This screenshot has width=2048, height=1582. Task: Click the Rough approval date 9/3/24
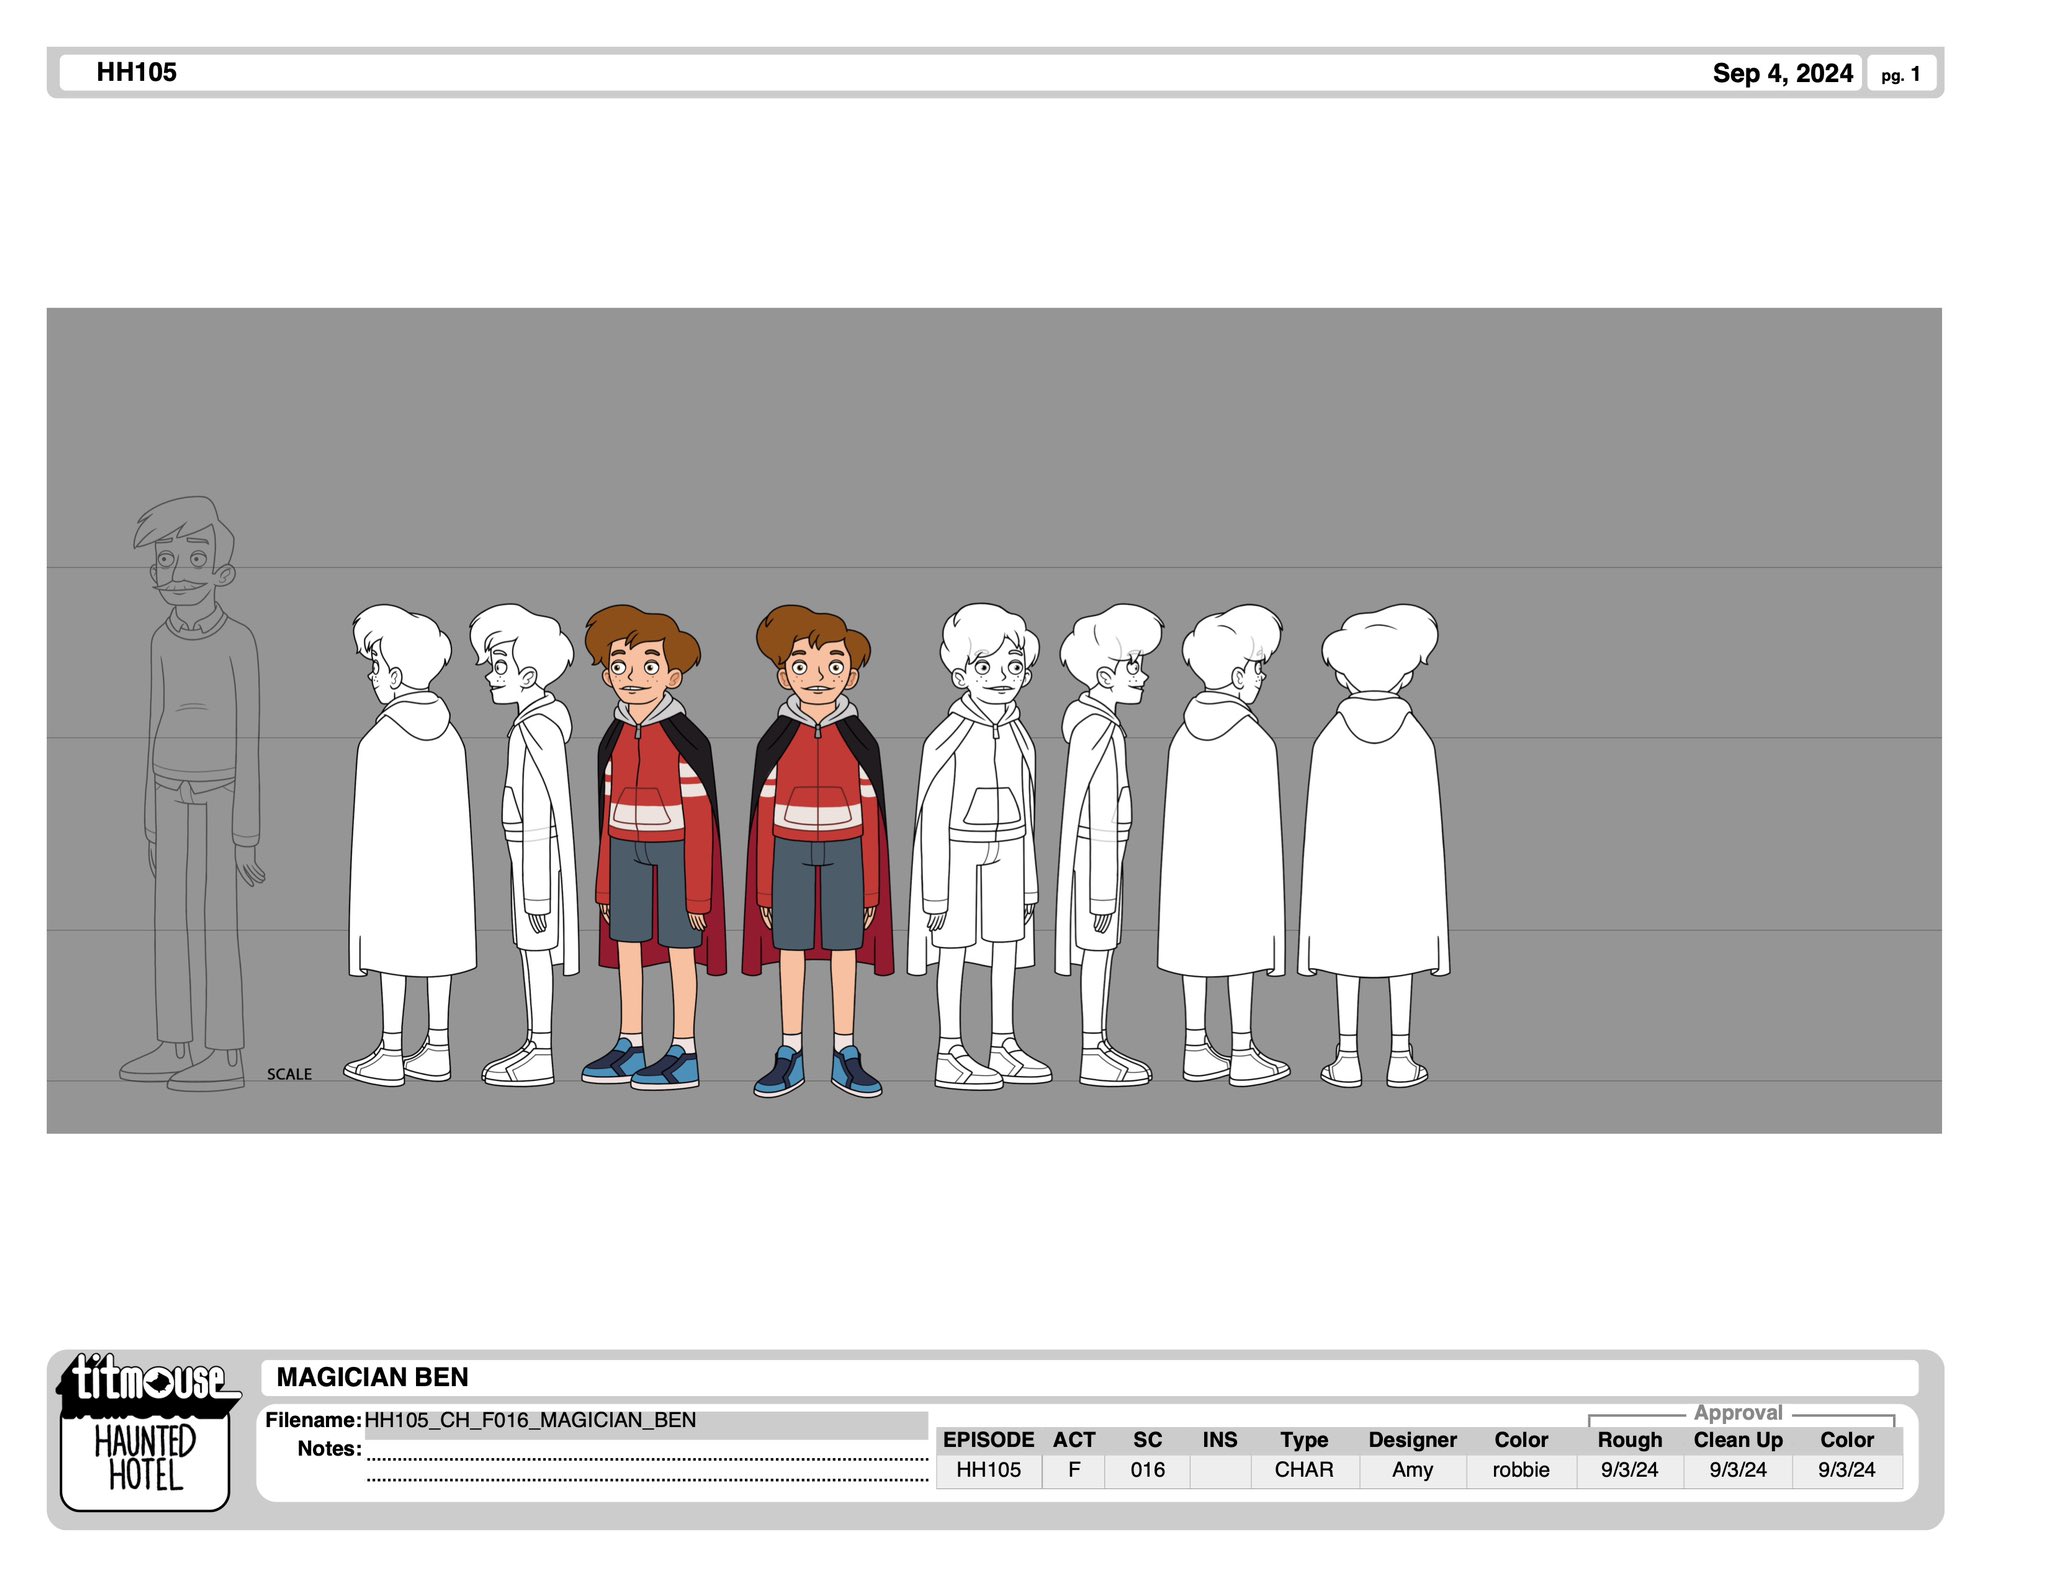(1629, 1470)
